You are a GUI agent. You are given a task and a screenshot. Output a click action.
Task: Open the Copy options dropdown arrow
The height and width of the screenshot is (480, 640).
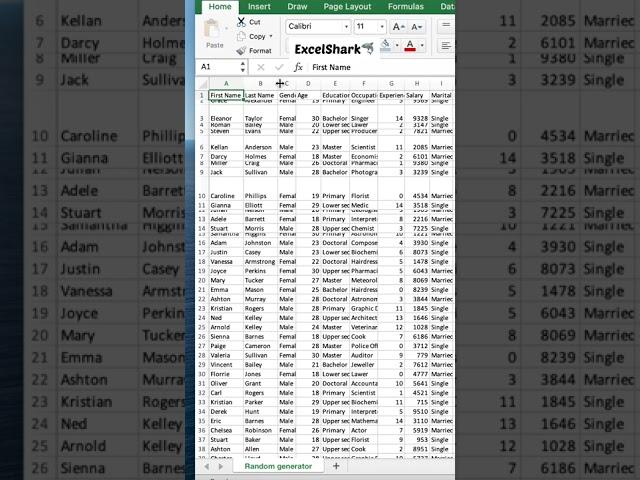271,36
